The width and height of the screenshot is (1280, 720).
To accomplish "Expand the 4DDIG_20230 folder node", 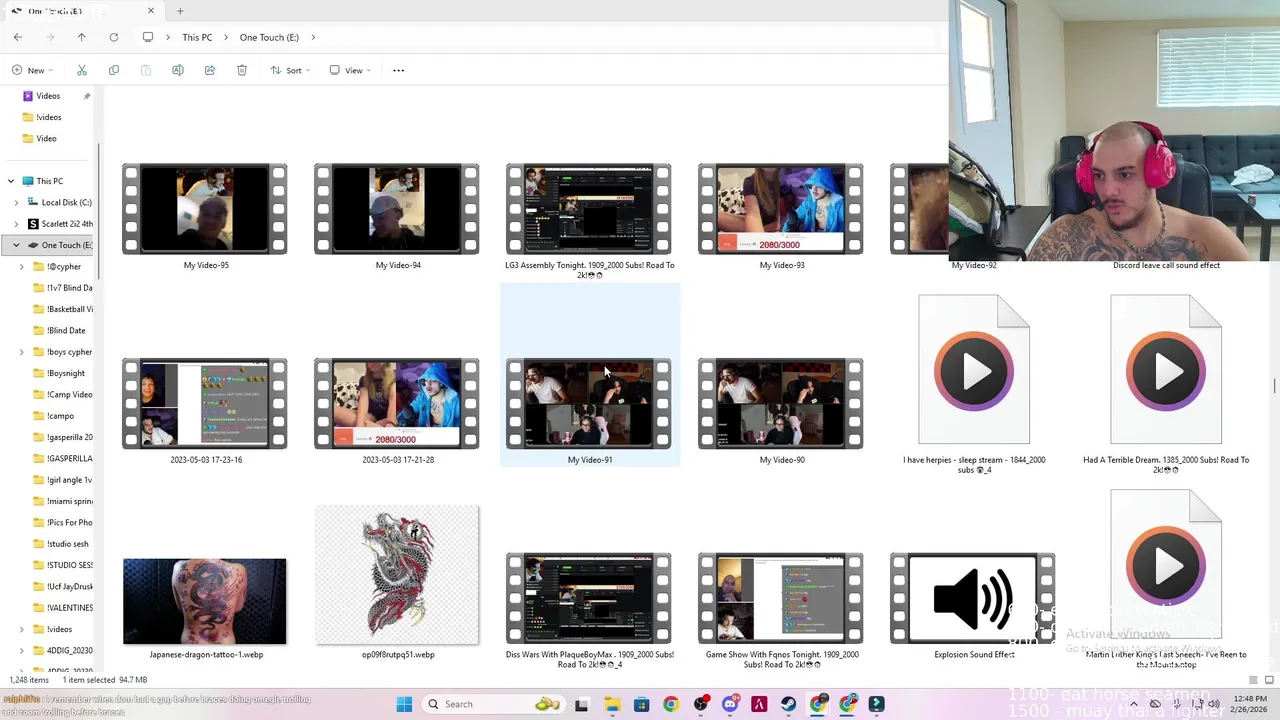I will (22, 651).
